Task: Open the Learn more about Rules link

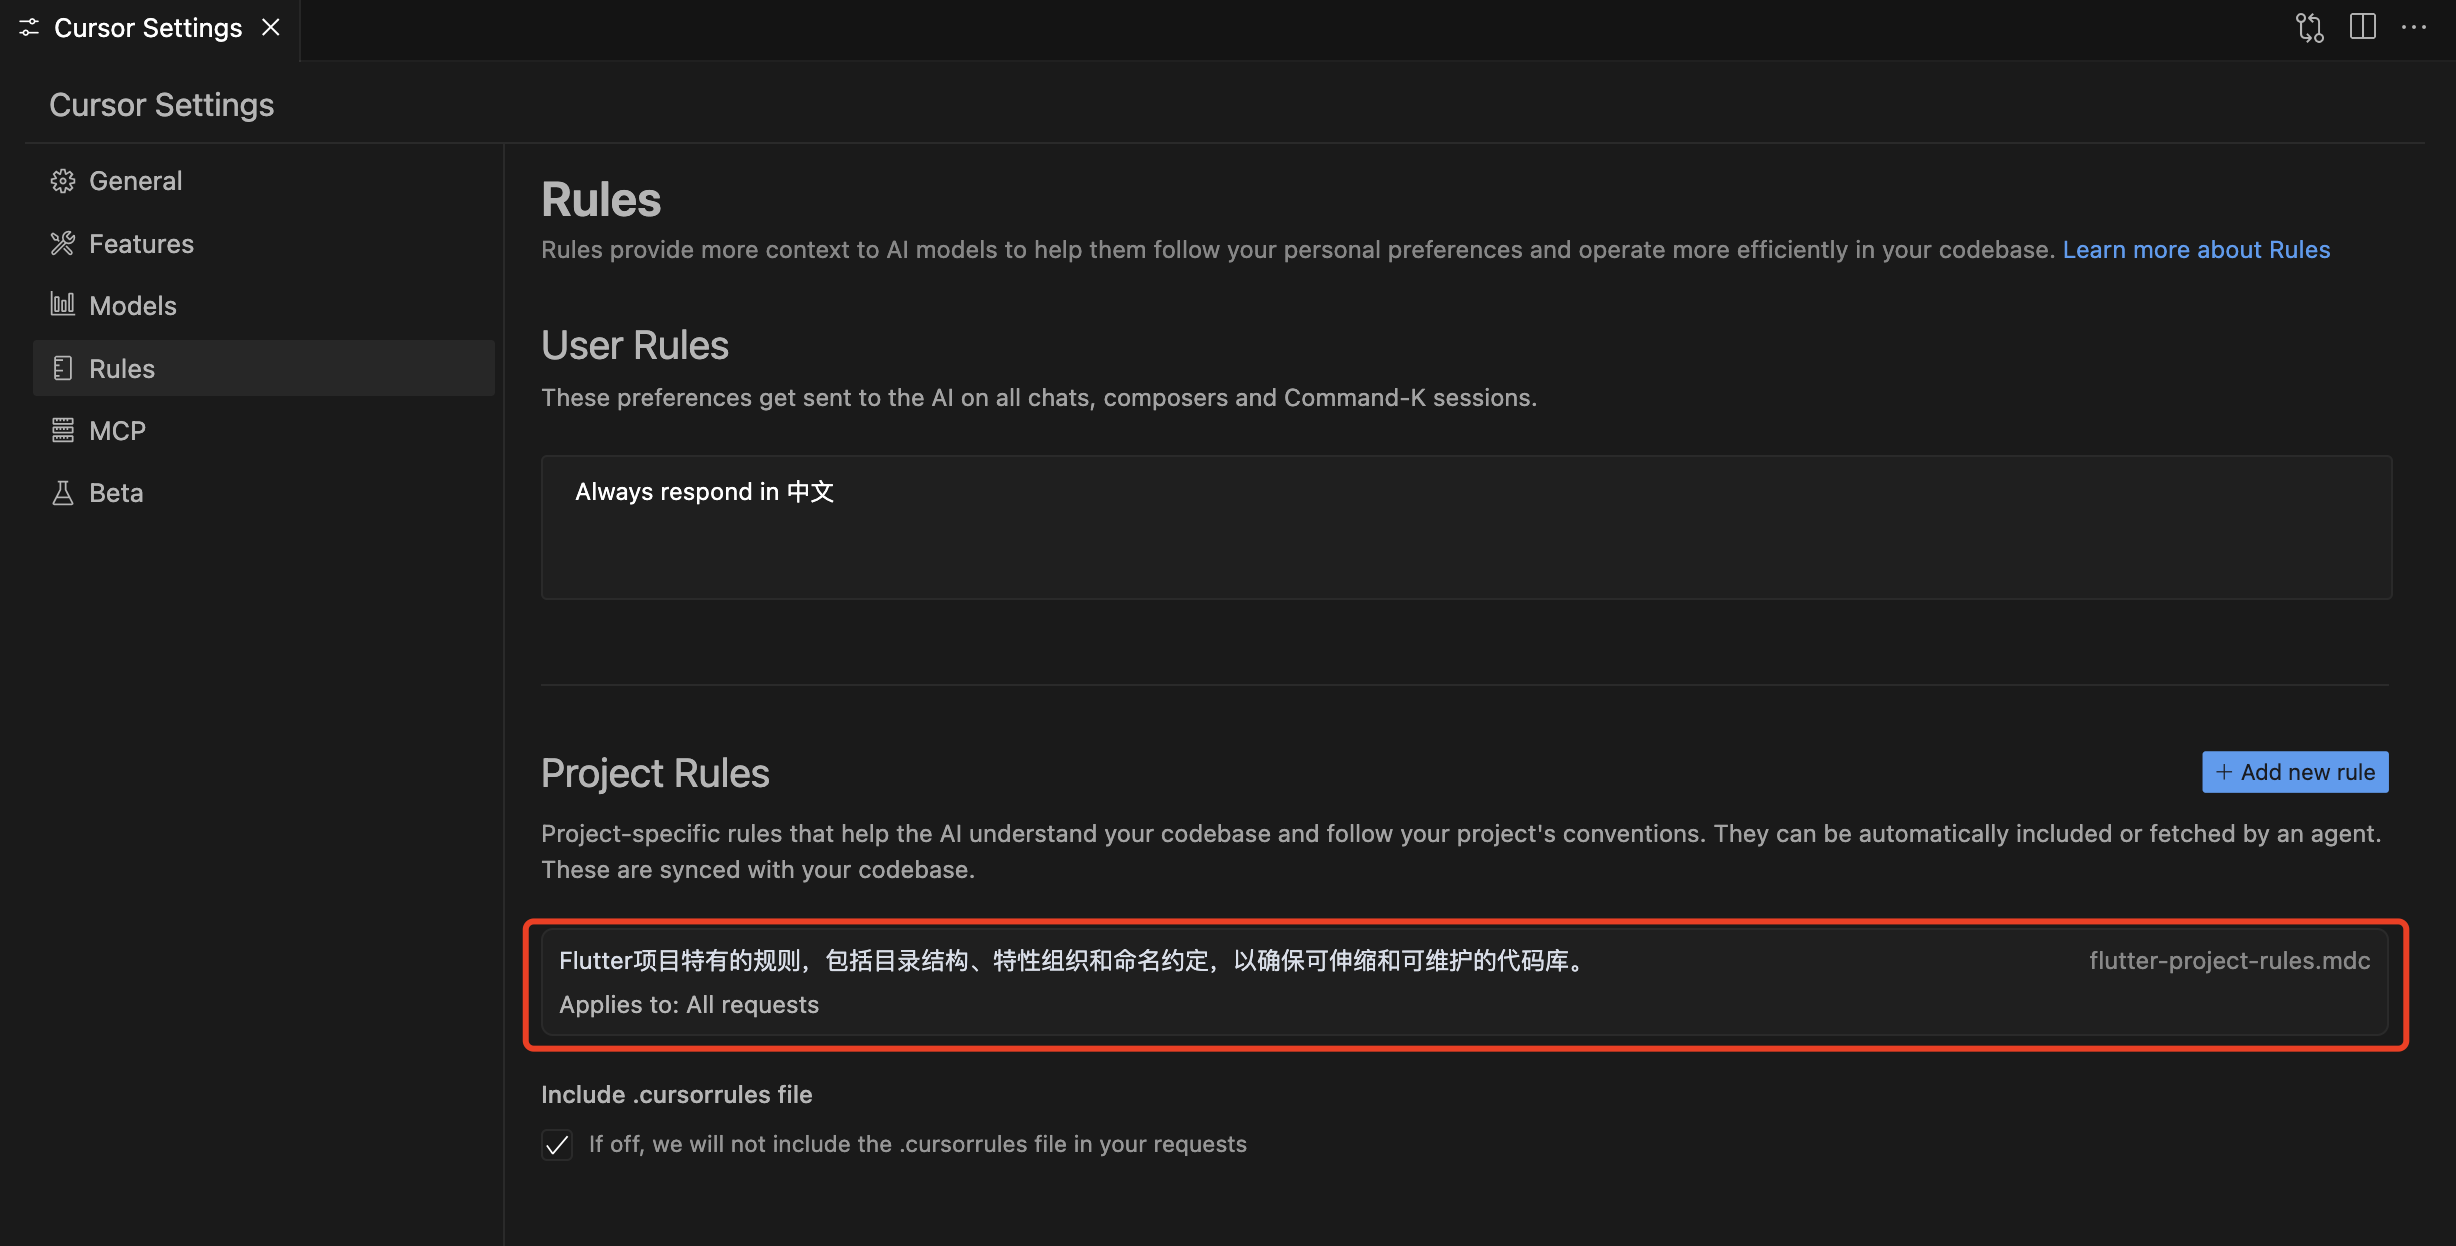Action: 2196,250
